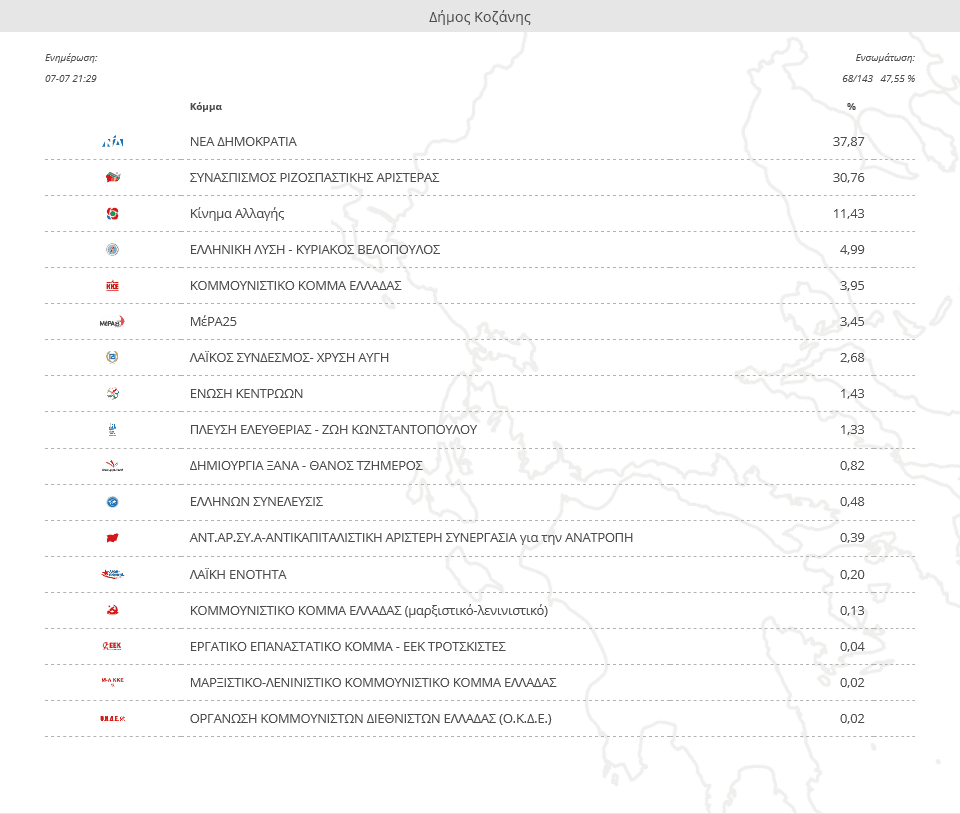Select ΛΑΪΚΟΣ ΣΥΝΔΕΣΜΟΣ- ΧΡΥΣΗ ΑΥΓΗ name
This screenshot has width=960, height=814.
289,357
